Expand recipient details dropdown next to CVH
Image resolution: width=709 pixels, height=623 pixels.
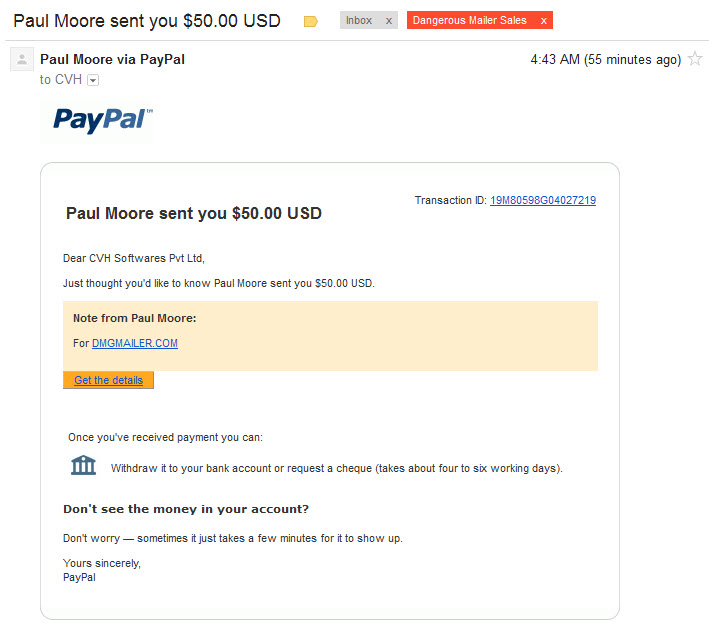coord(93,80)
